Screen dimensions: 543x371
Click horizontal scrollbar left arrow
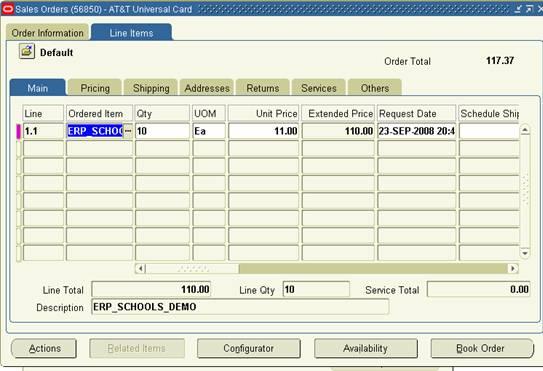[140, 268]
